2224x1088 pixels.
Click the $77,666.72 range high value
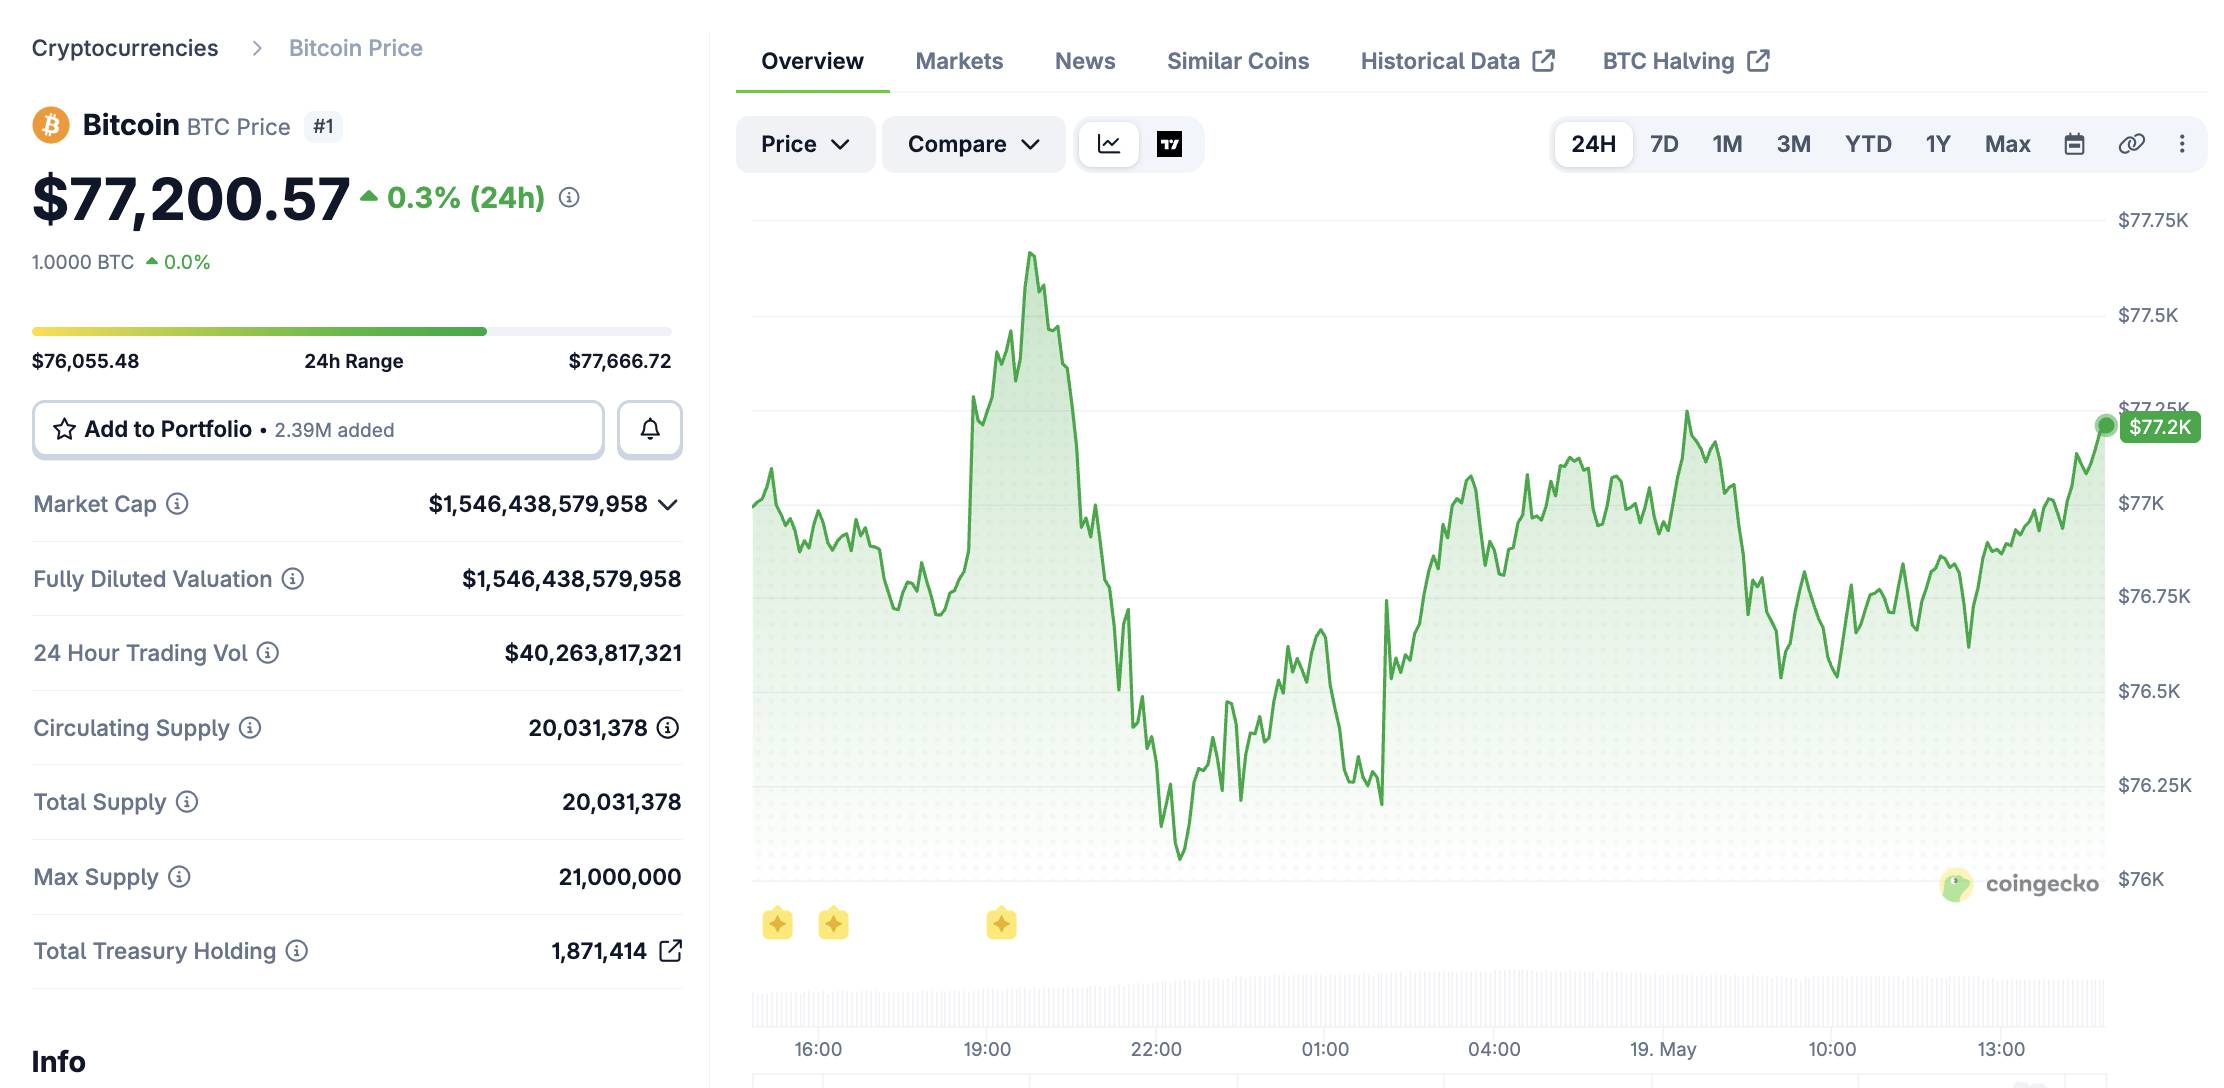(x=620, y=361)
